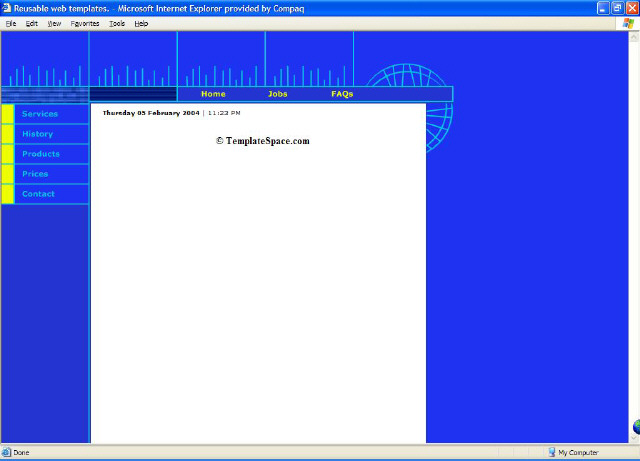Expand the Favorites menu

[x=85, y=23]
